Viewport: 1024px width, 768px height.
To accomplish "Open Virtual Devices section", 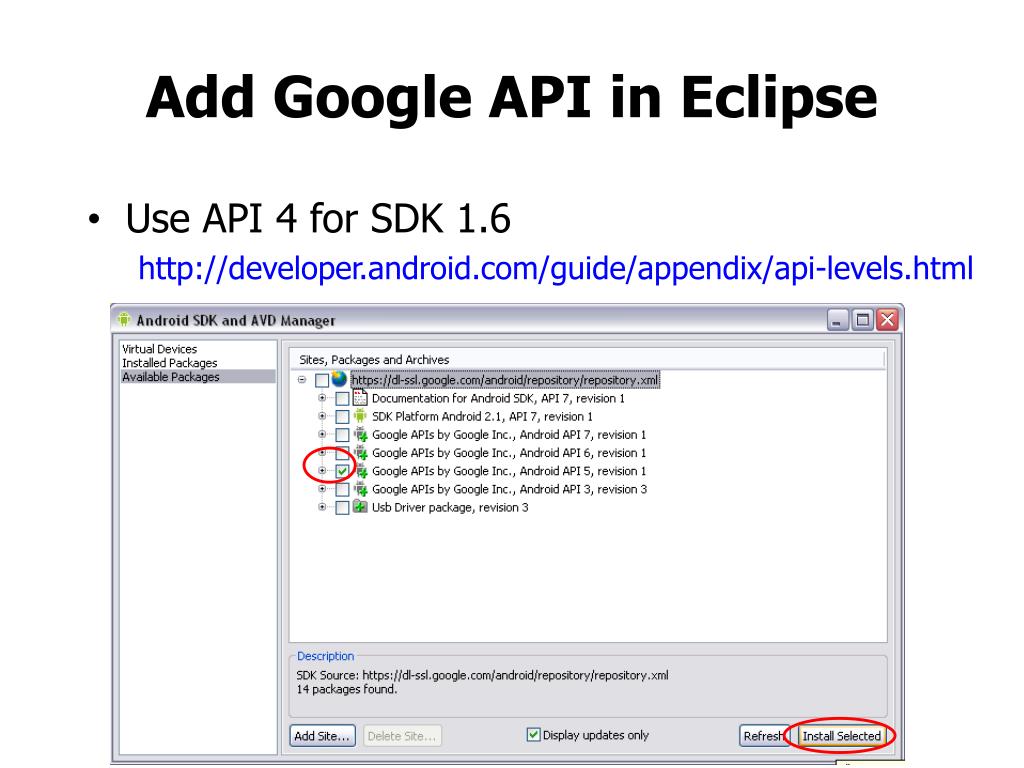I will 159,349.
